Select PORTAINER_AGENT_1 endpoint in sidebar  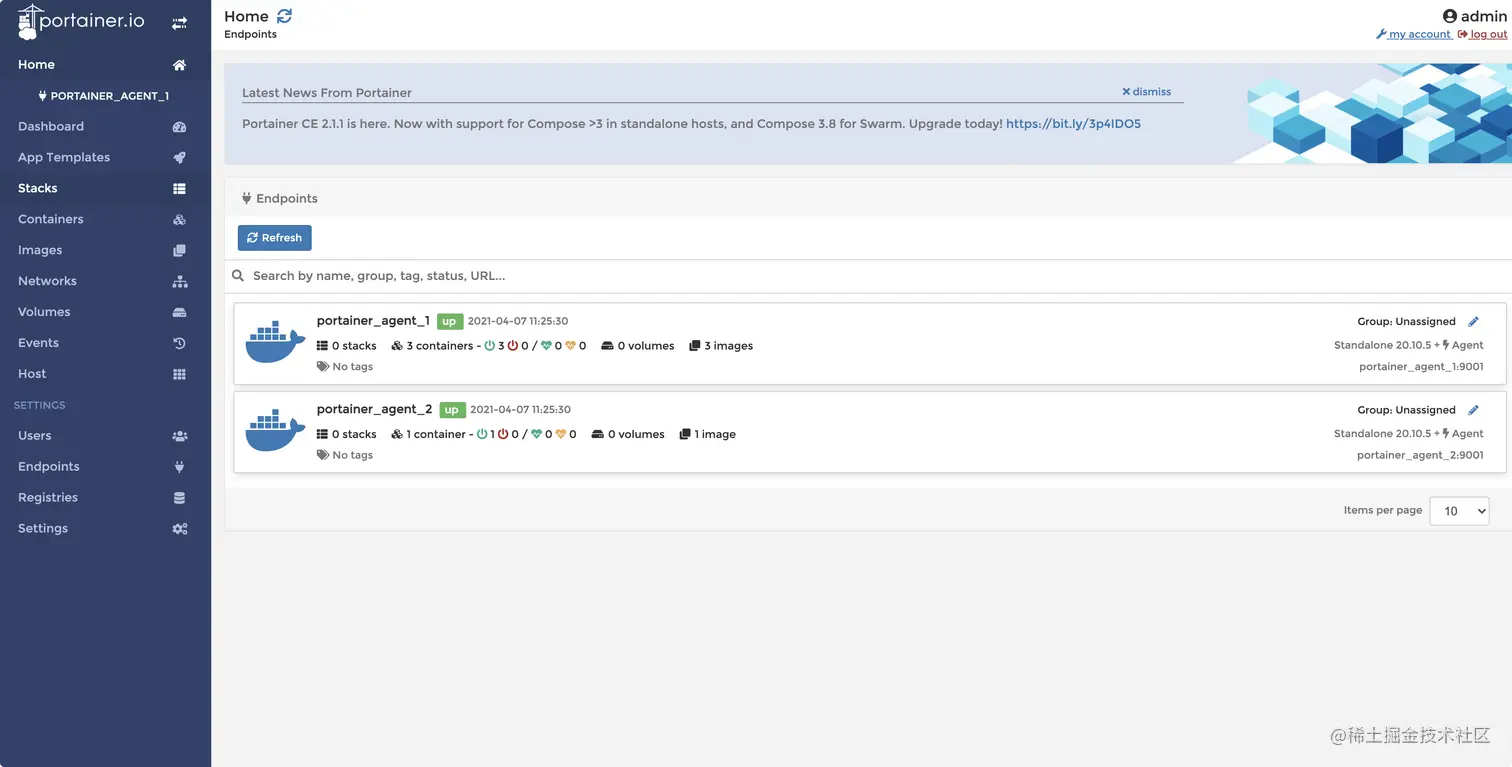pos(104,97)
